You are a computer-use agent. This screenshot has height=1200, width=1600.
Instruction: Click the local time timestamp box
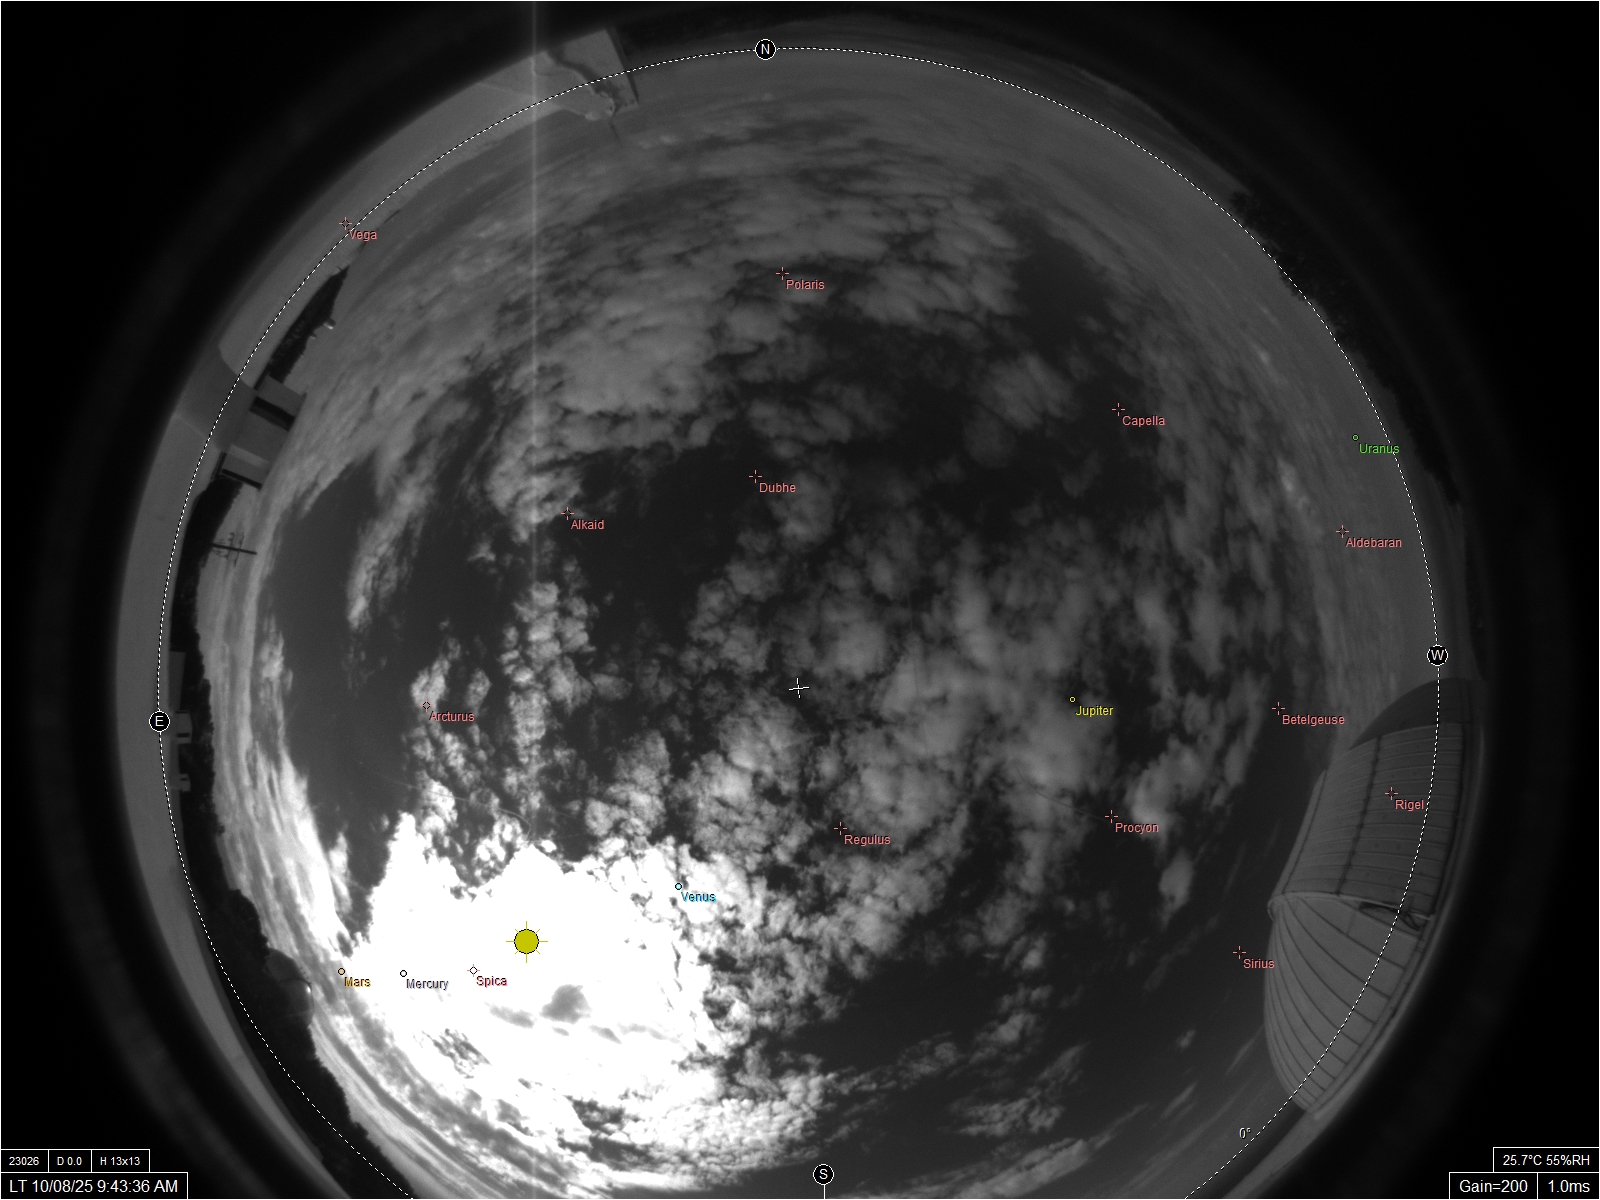point(93,1186)
